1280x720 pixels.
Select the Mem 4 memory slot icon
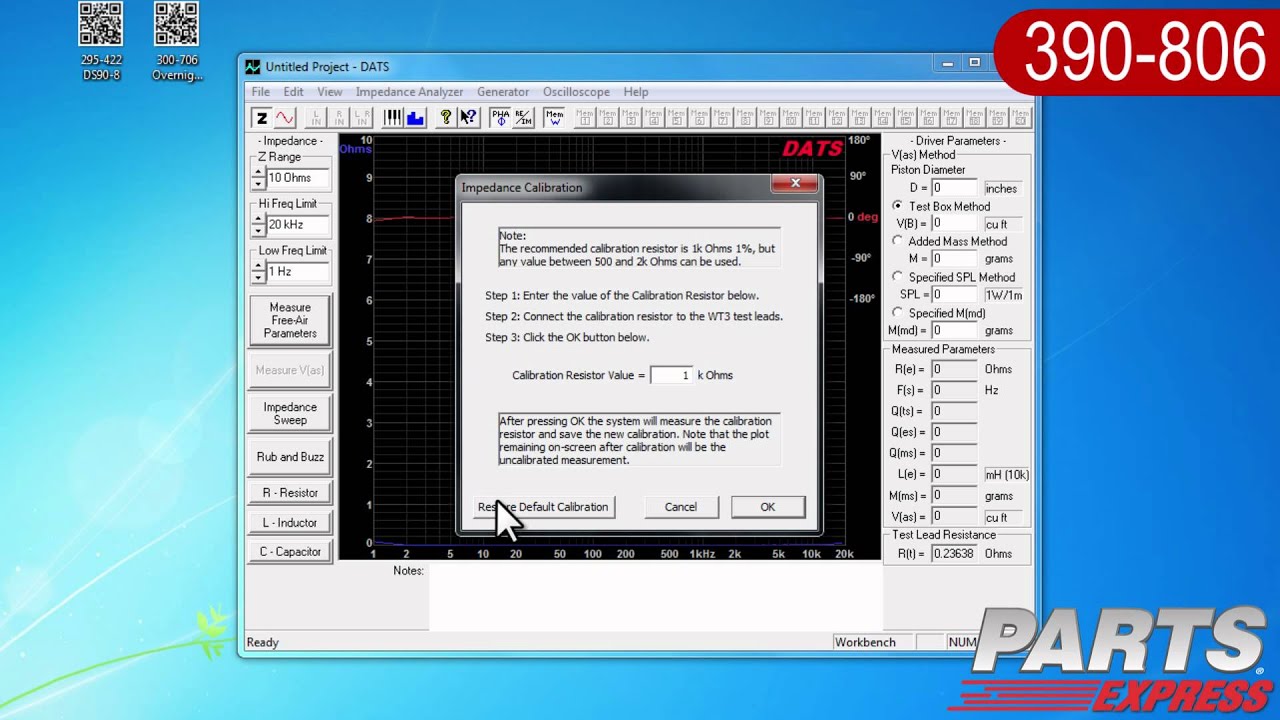coord(654,118)
